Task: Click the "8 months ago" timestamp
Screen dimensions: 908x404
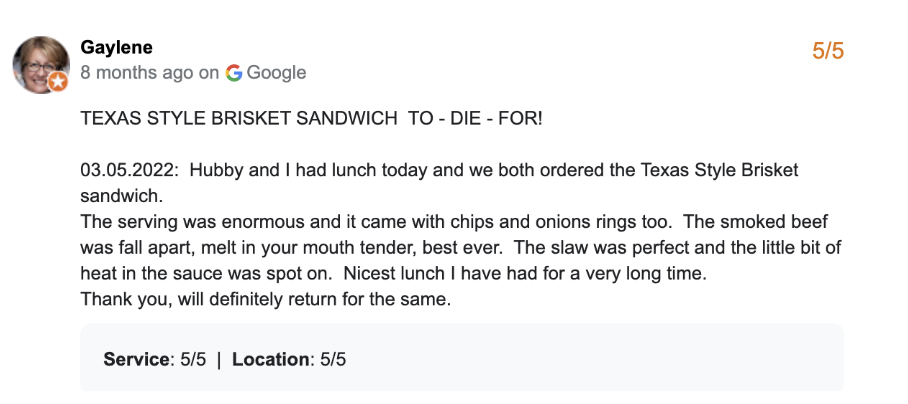Action: (137, 72)
